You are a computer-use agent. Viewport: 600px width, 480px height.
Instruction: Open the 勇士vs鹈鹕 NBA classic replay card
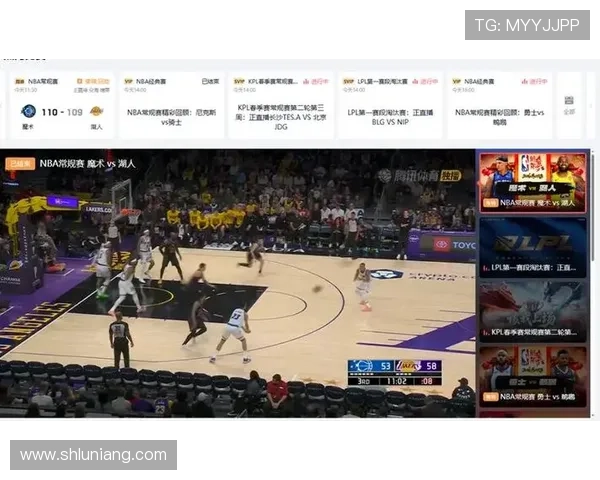point(500,105)
